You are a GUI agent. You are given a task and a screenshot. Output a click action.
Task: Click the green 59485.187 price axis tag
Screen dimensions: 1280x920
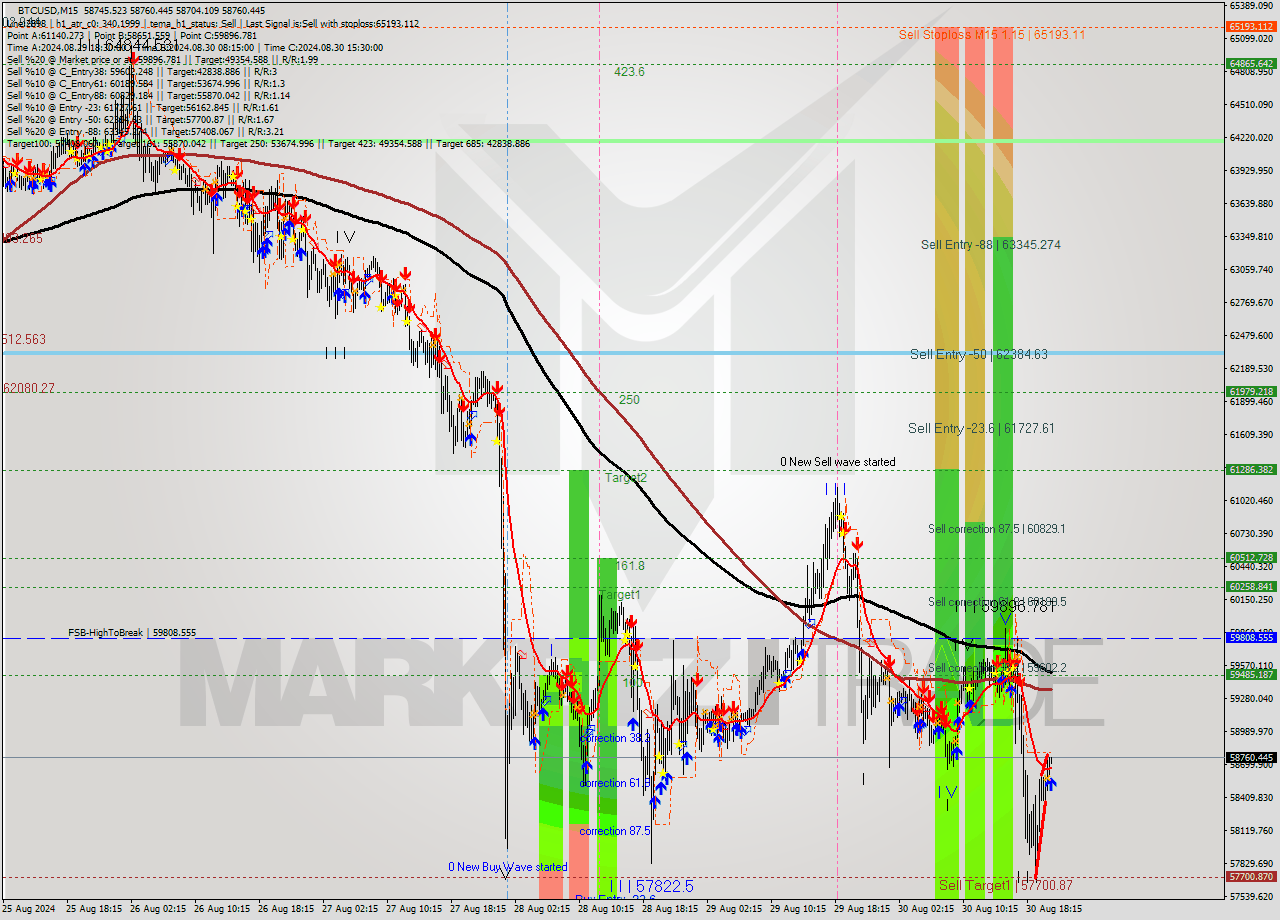[1251, 674]
